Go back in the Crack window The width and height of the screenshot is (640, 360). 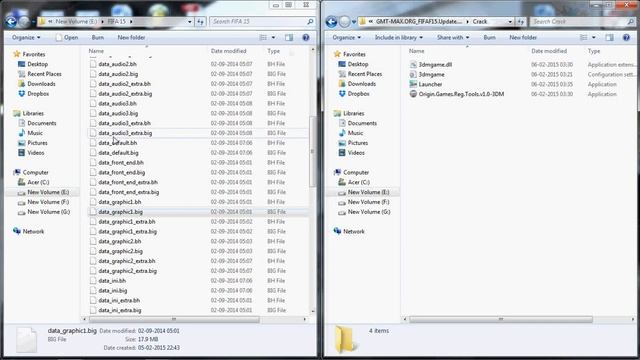point(331,21)
